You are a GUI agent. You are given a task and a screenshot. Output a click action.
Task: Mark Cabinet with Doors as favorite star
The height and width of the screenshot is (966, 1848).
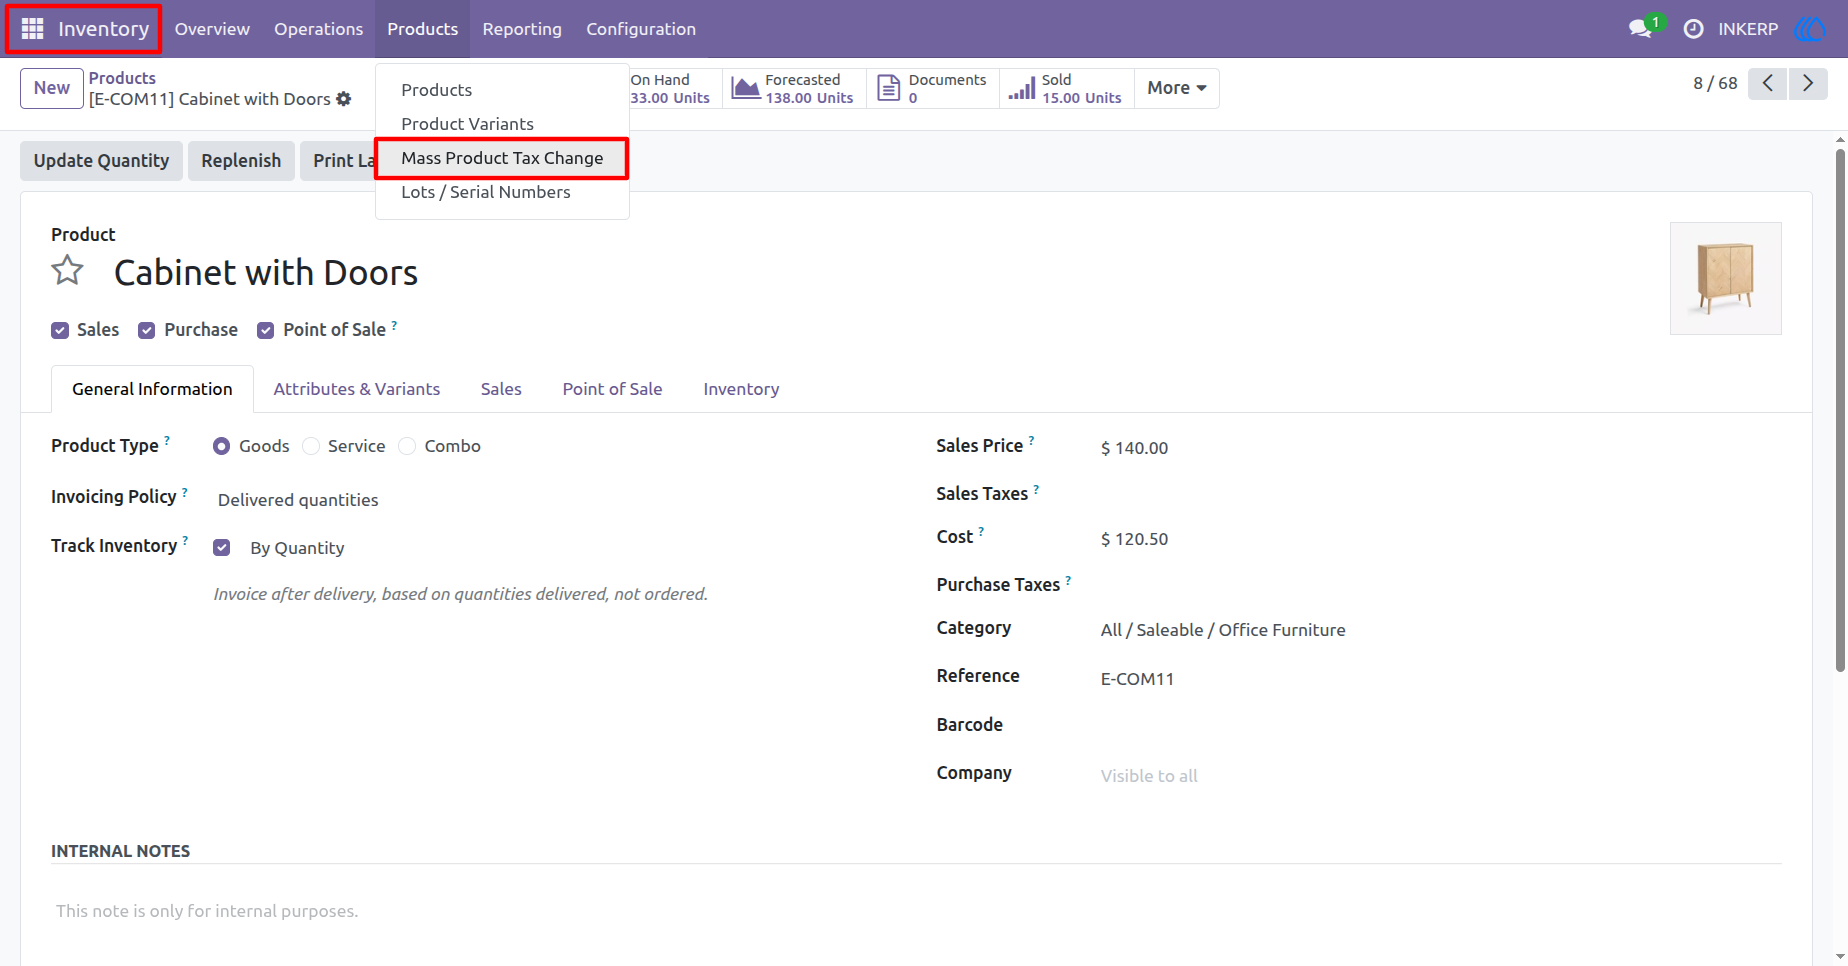coord(68,271)
